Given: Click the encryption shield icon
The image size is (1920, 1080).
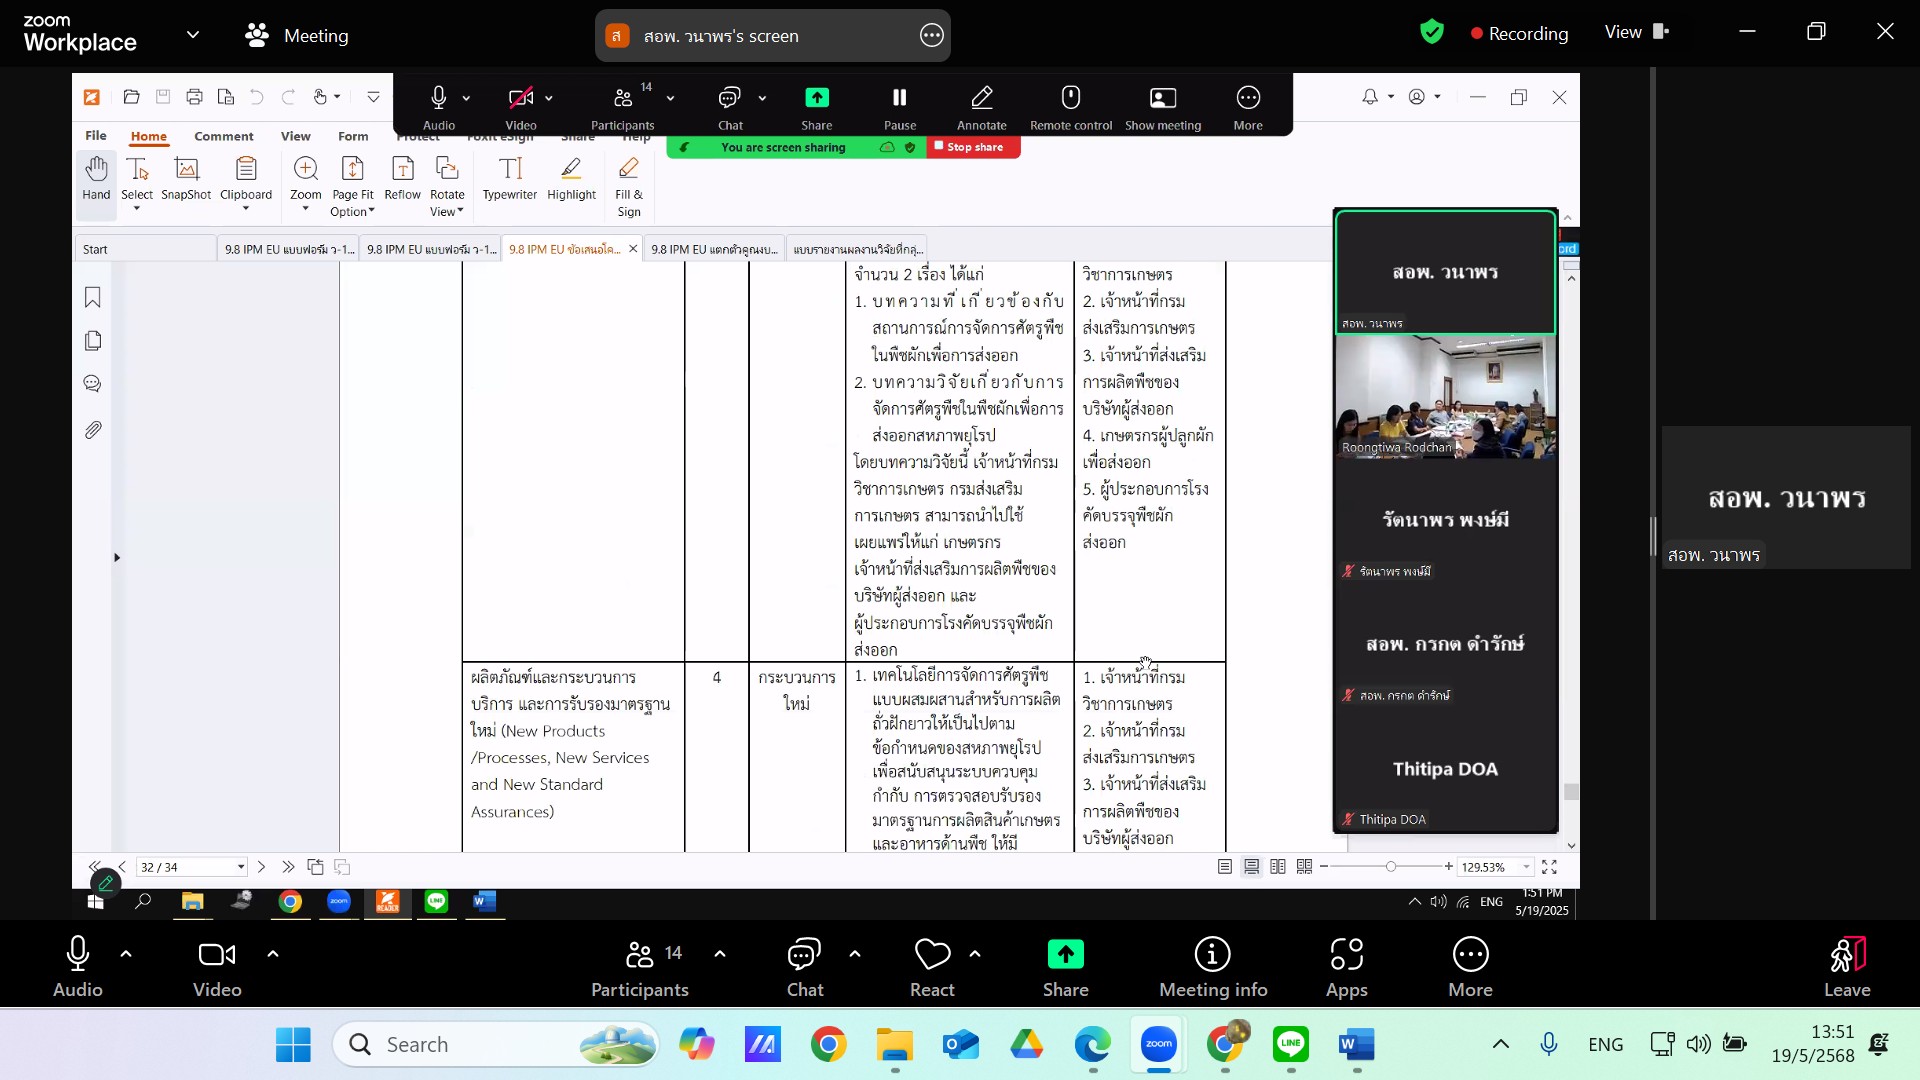Looking at the screenshot, I should tap(1432, 32).
